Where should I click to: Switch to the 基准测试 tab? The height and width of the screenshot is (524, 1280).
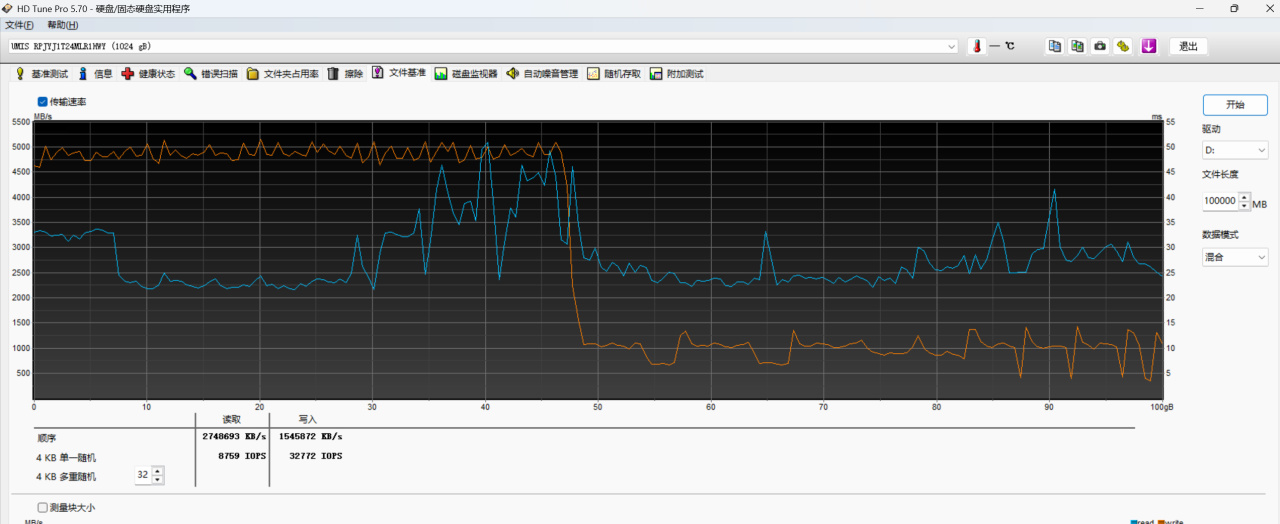tap(41, 74)
